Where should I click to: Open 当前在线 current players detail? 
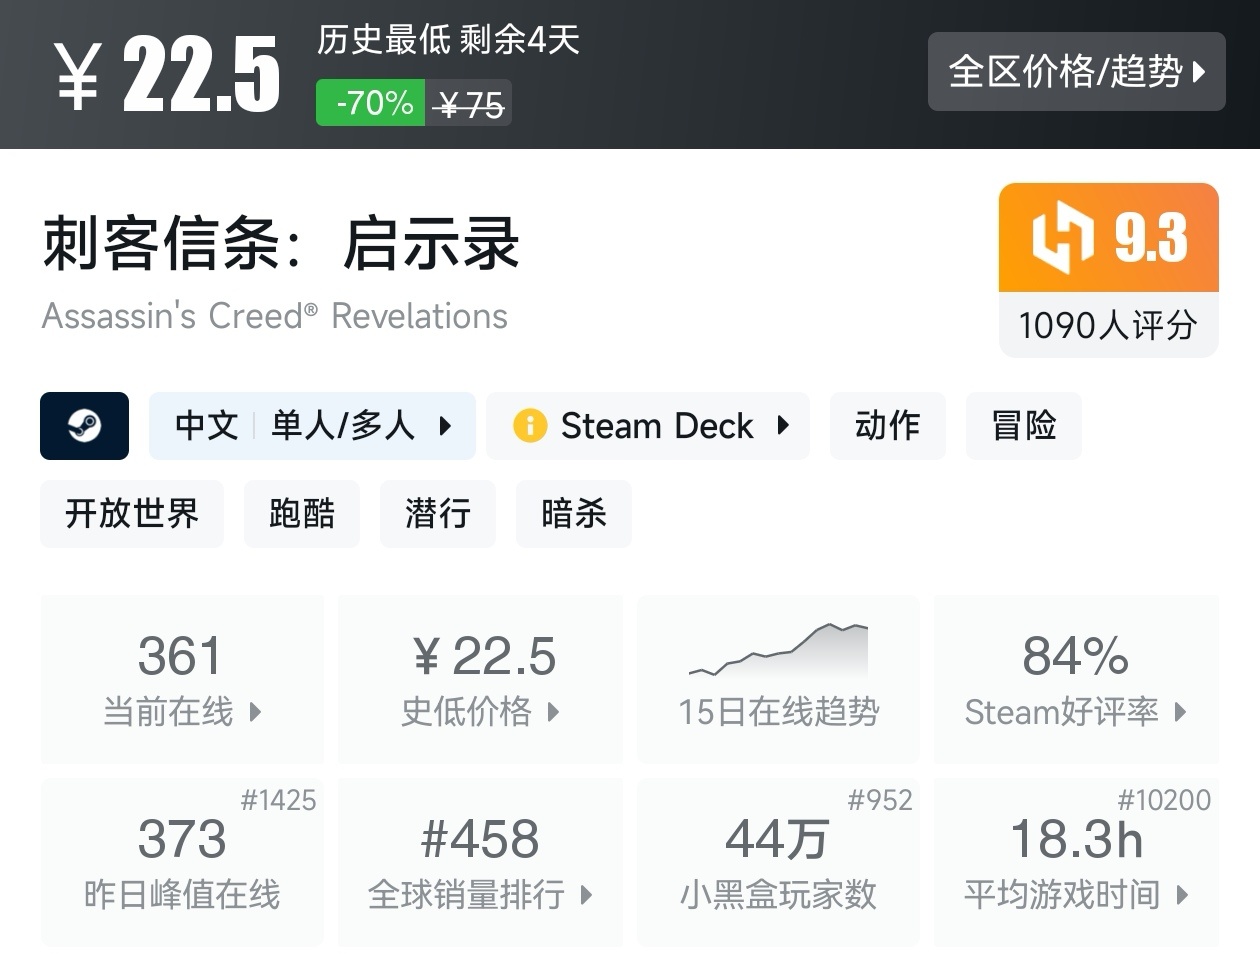182,680
